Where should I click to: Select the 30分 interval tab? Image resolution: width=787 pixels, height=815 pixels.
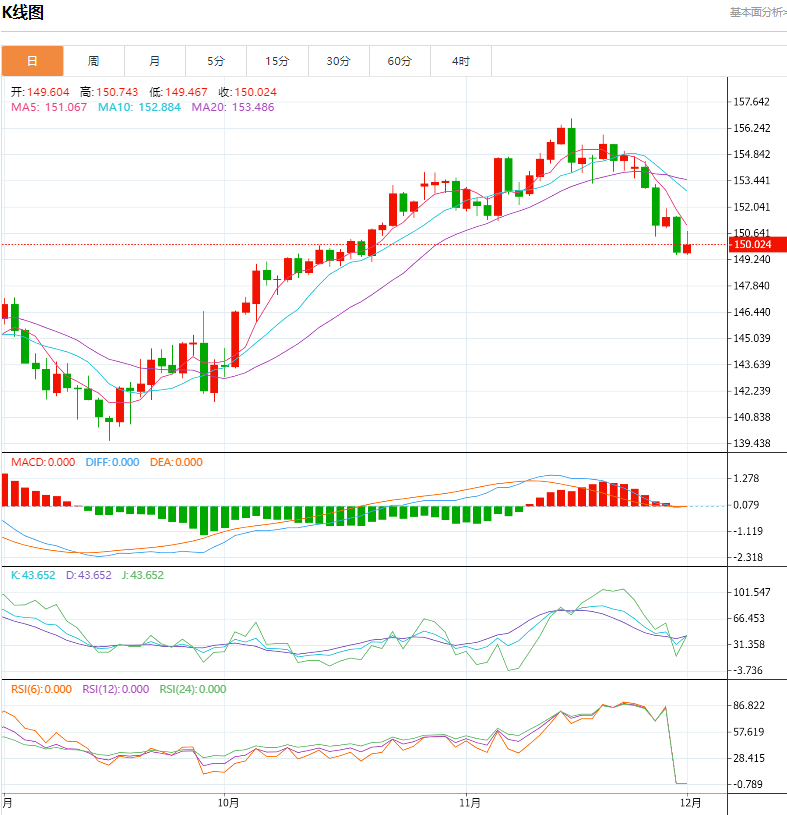tap(338, 61)
